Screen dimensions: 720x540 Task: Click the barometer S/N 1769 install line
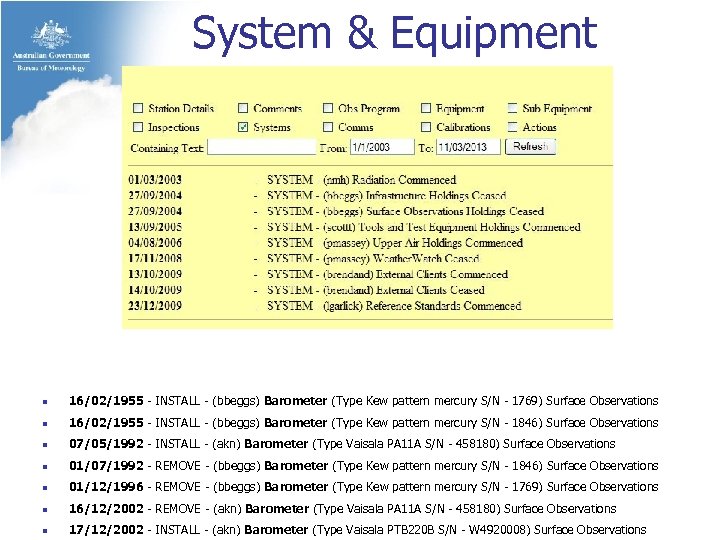coord(364,401)
